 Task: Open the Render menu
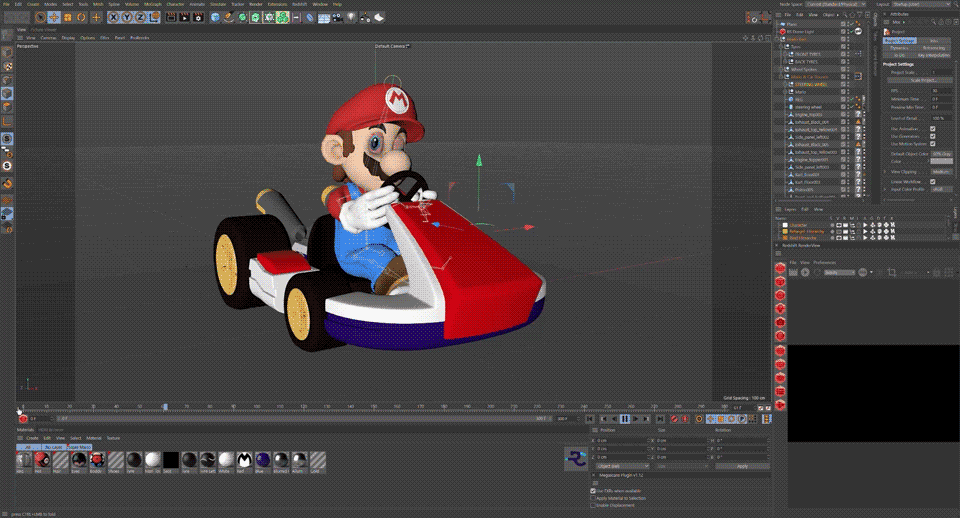[x=255, y=4]
